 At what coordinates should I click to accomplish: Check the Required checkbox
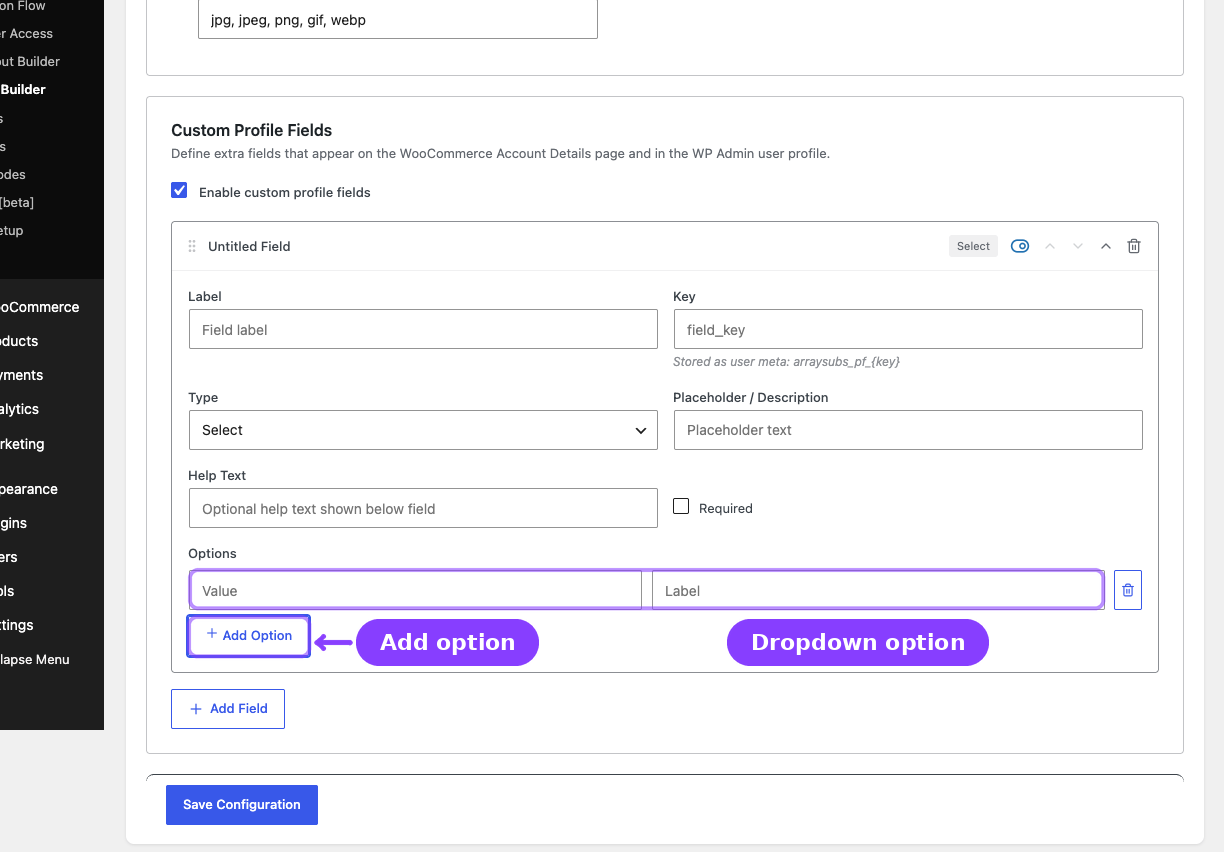(681, 506)
